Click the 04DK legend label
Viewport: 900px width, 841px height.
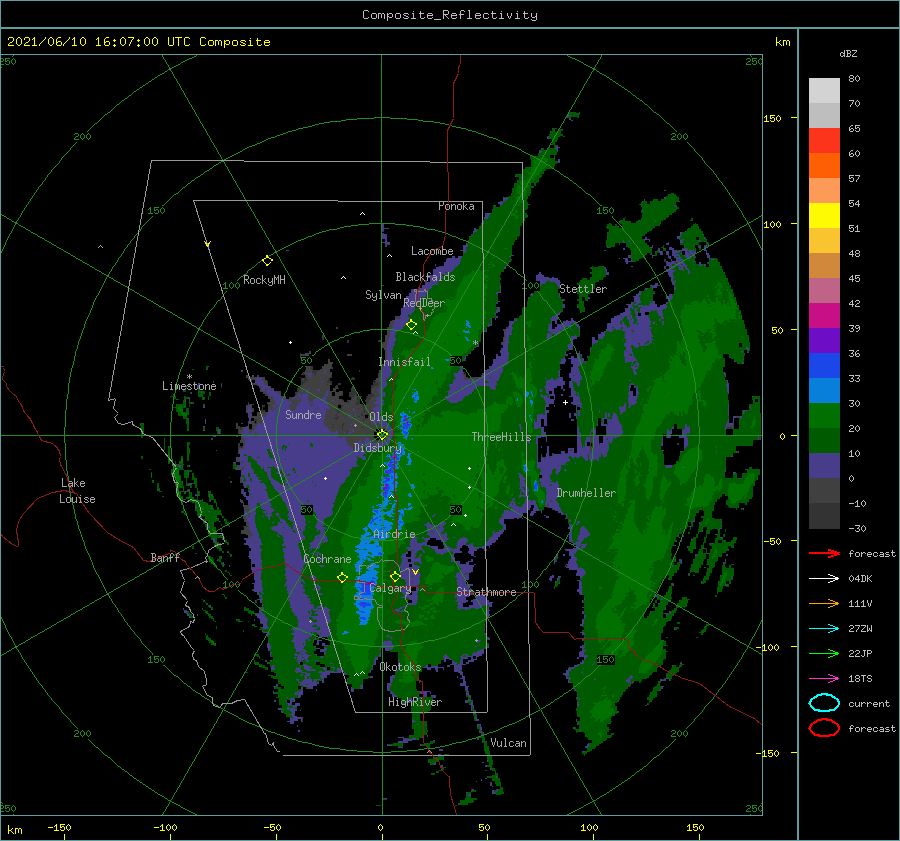[x=860, y=579]
